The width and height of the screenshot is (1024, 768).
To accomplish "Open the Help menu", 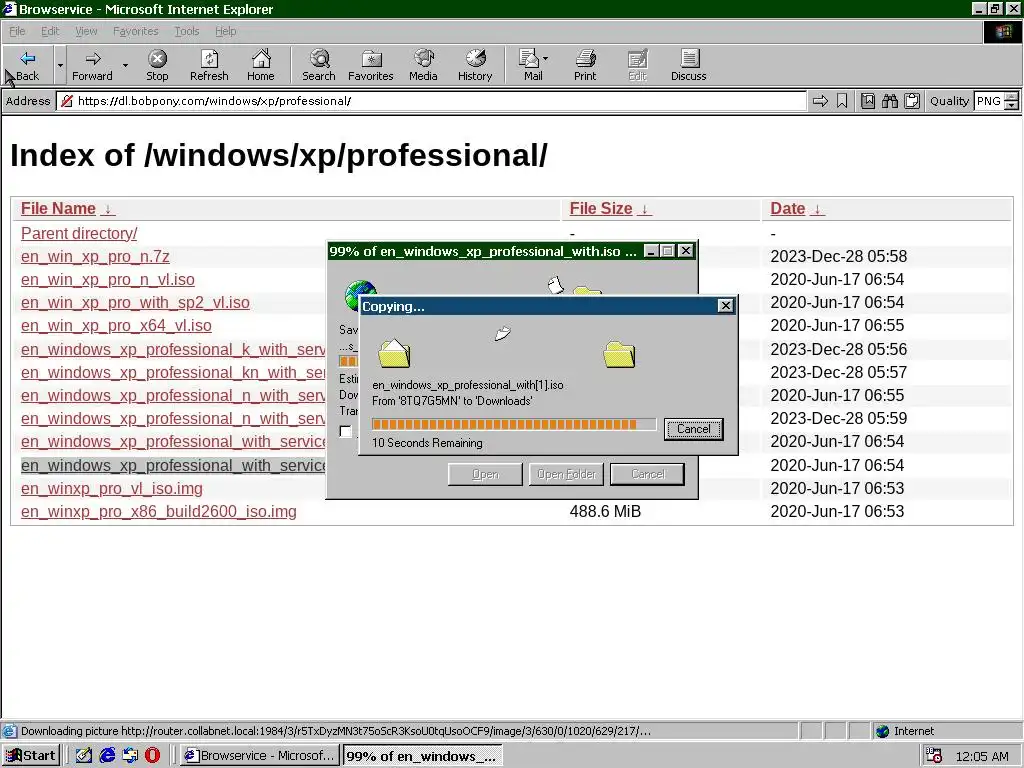I will point(225,31).
